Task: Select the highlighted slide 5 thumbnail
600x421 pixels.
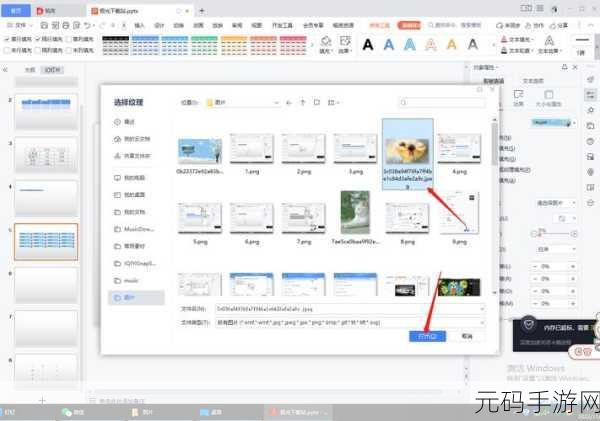Action: [46, 242]
